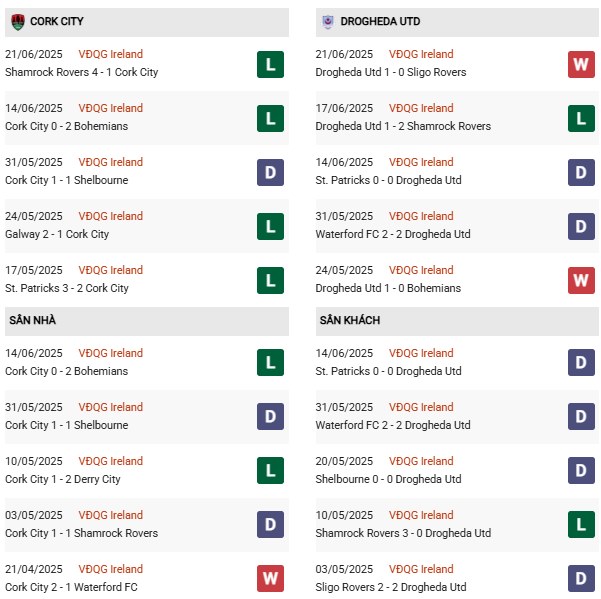The height and width of the screenshot is (599, 601).
Task: Click W badge for Drogheda Utd 1-0 Sligo Rovers
Action: tap(581, 64)
